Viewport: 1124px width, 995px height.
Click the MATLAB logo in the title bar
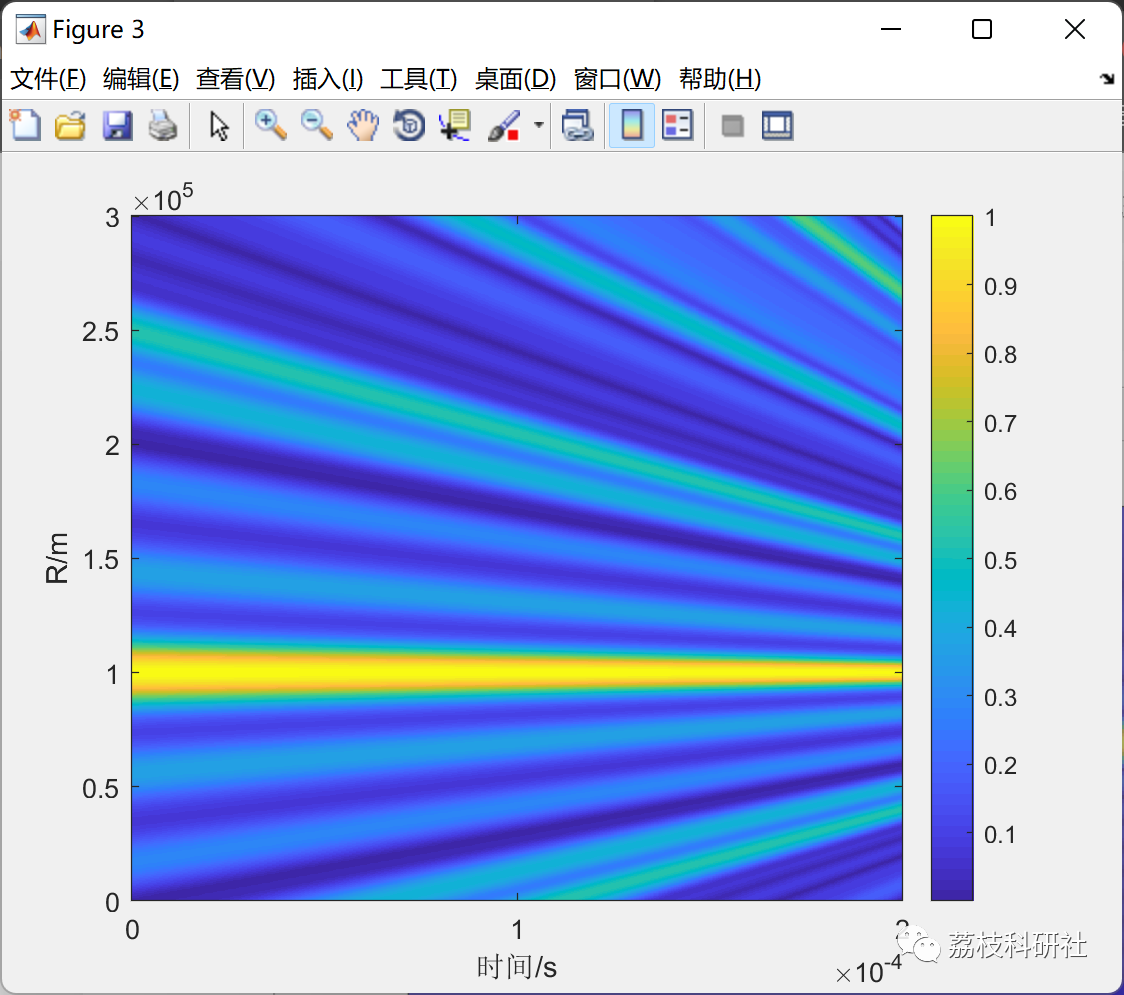tap(30, 29)
